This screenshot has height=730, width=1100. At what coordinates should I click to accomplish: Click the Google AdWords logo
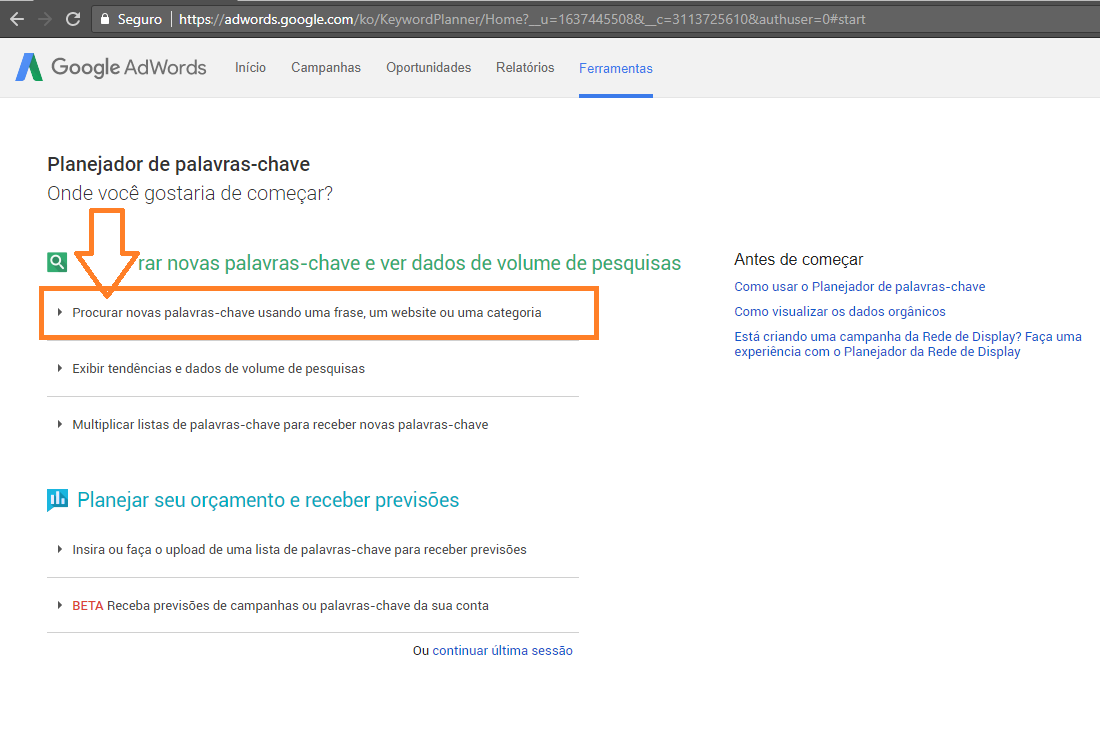110,68
